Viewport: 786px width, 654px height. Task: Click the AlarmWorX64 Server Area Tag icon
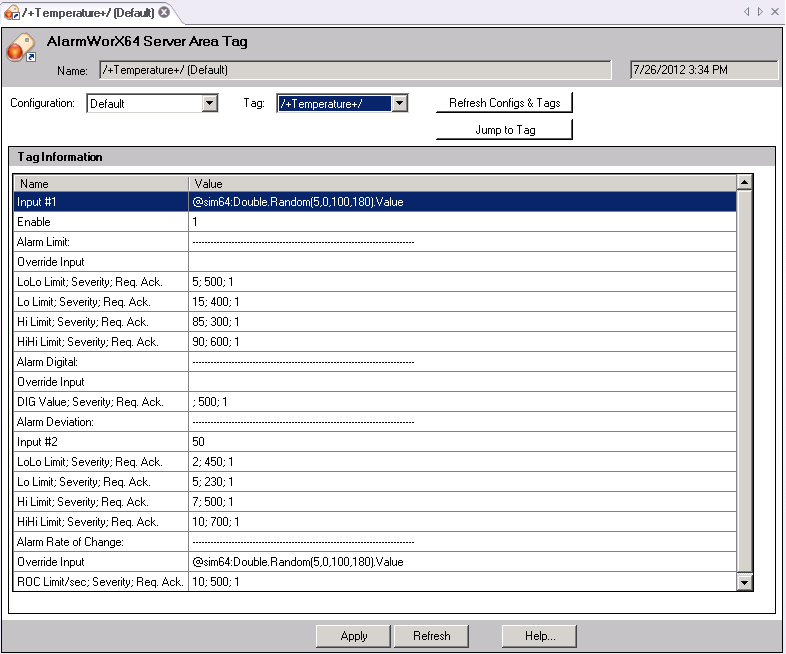click(21, 47)
